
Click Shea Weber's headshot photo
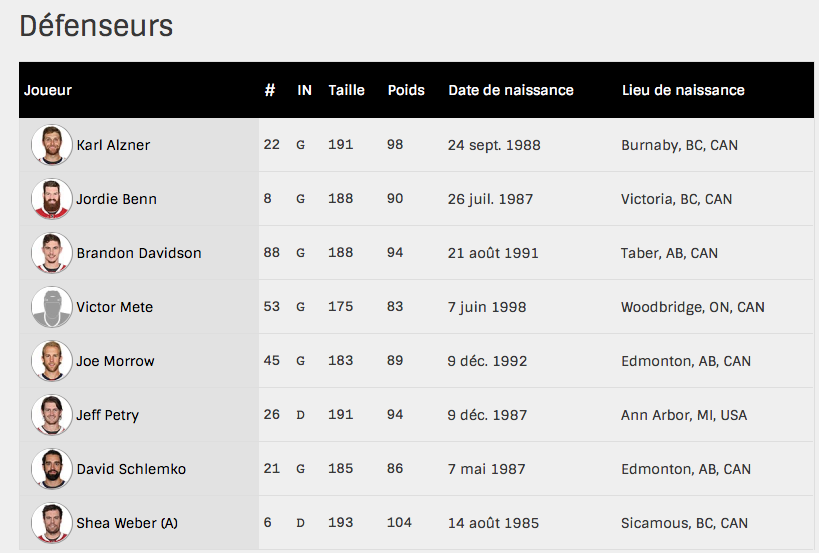(51, 523)
